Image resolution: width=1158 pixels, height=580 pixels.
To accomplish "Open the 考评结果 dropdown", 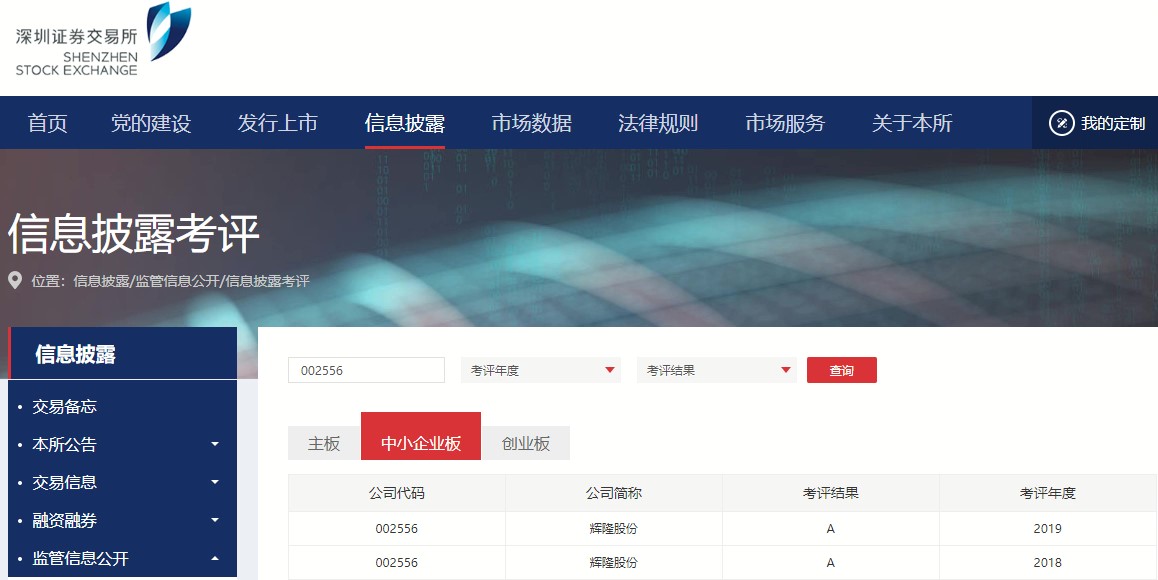I will (x=716, y=370).
